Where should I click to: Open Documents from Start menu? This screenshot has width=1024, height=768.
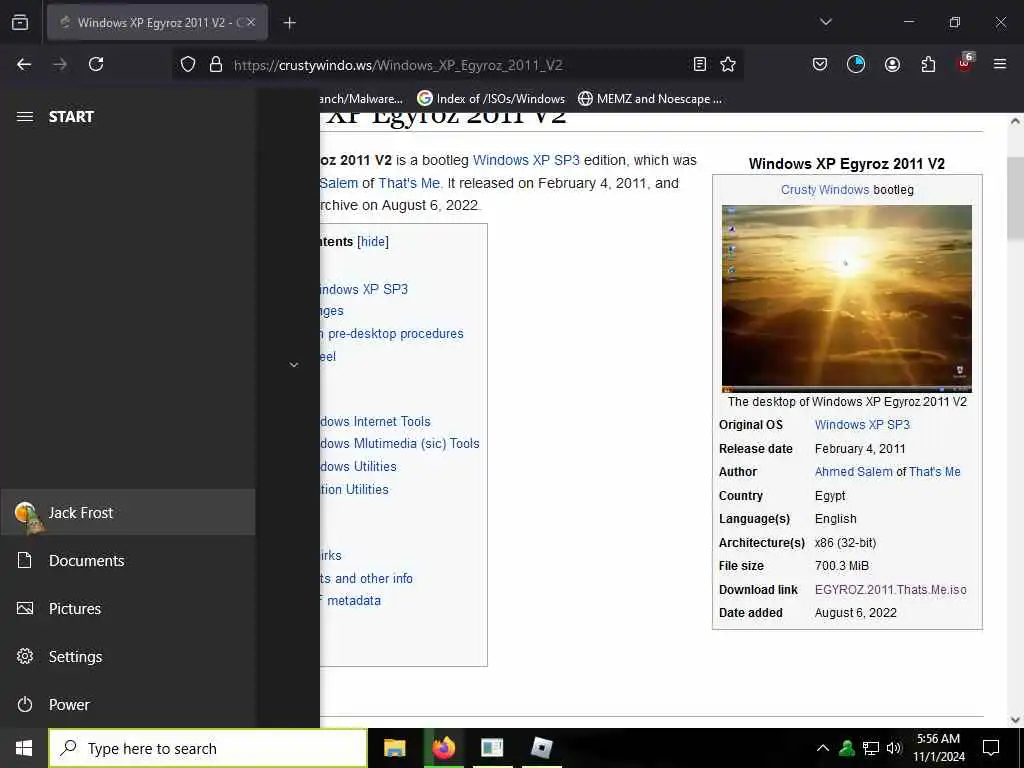coord(128,560)
